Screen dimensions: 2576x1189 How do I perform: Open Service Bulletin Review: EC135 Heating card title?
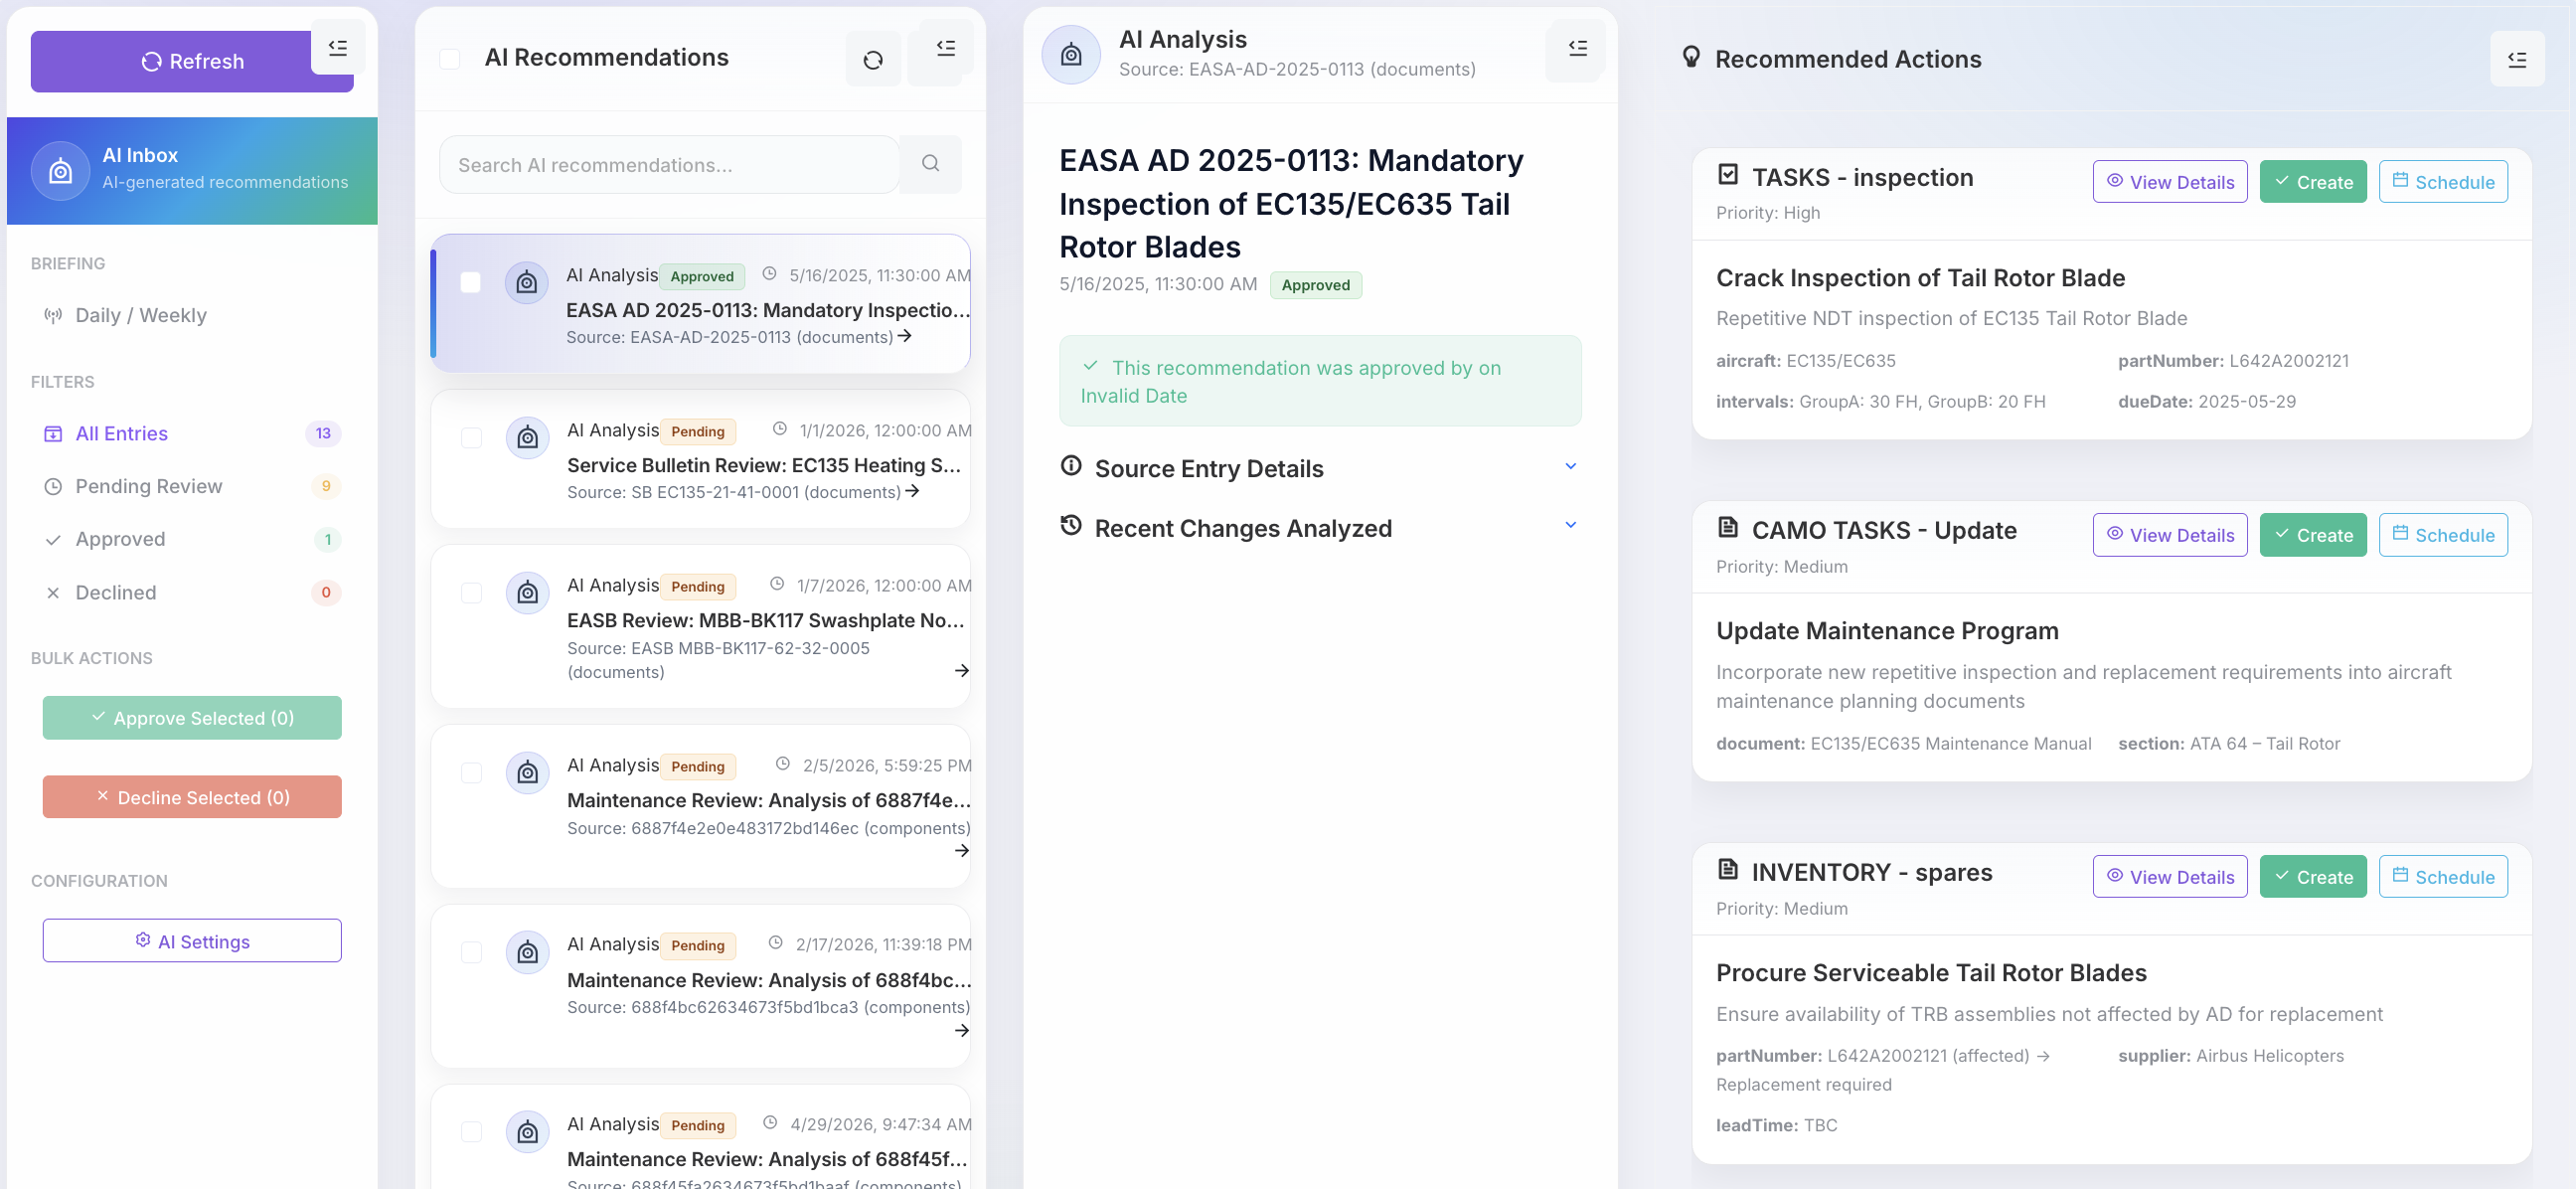(764, 465)
